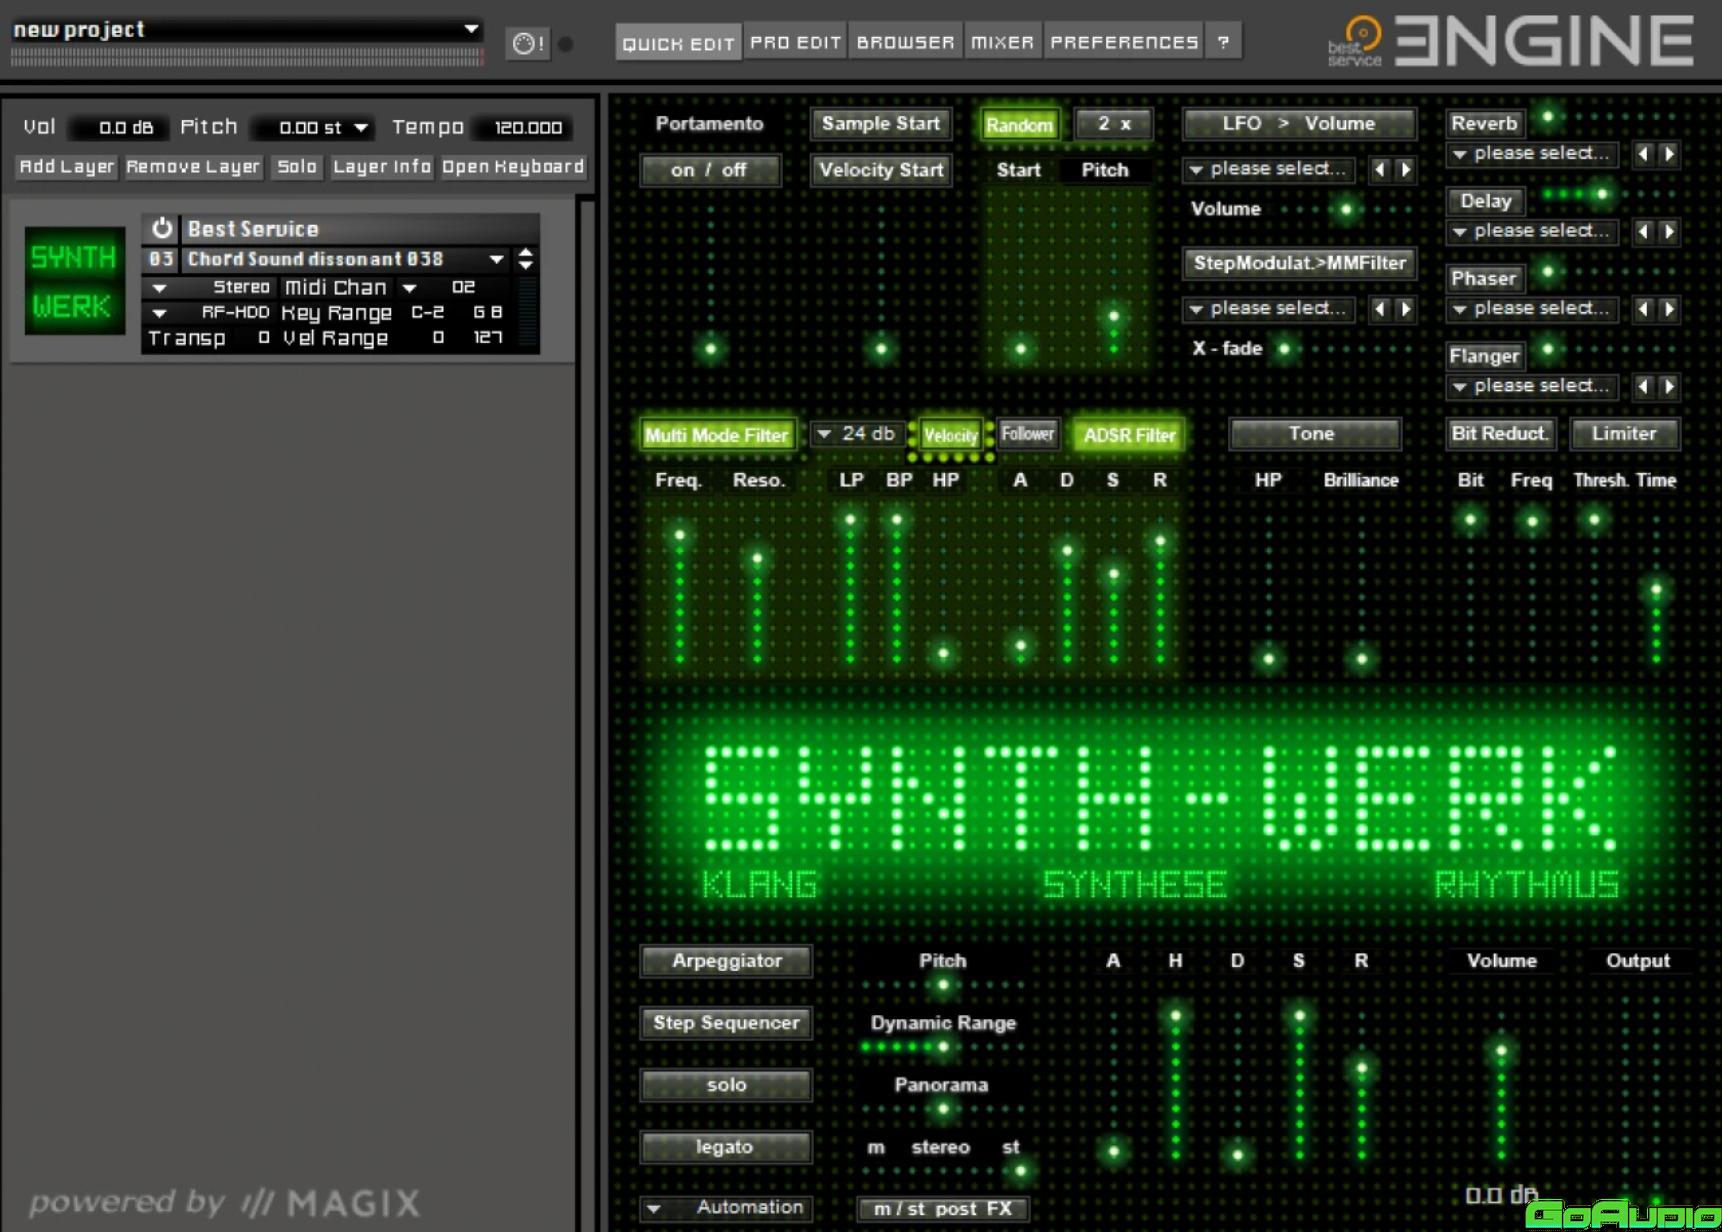Open Reverb please select dropdown

1533,154
